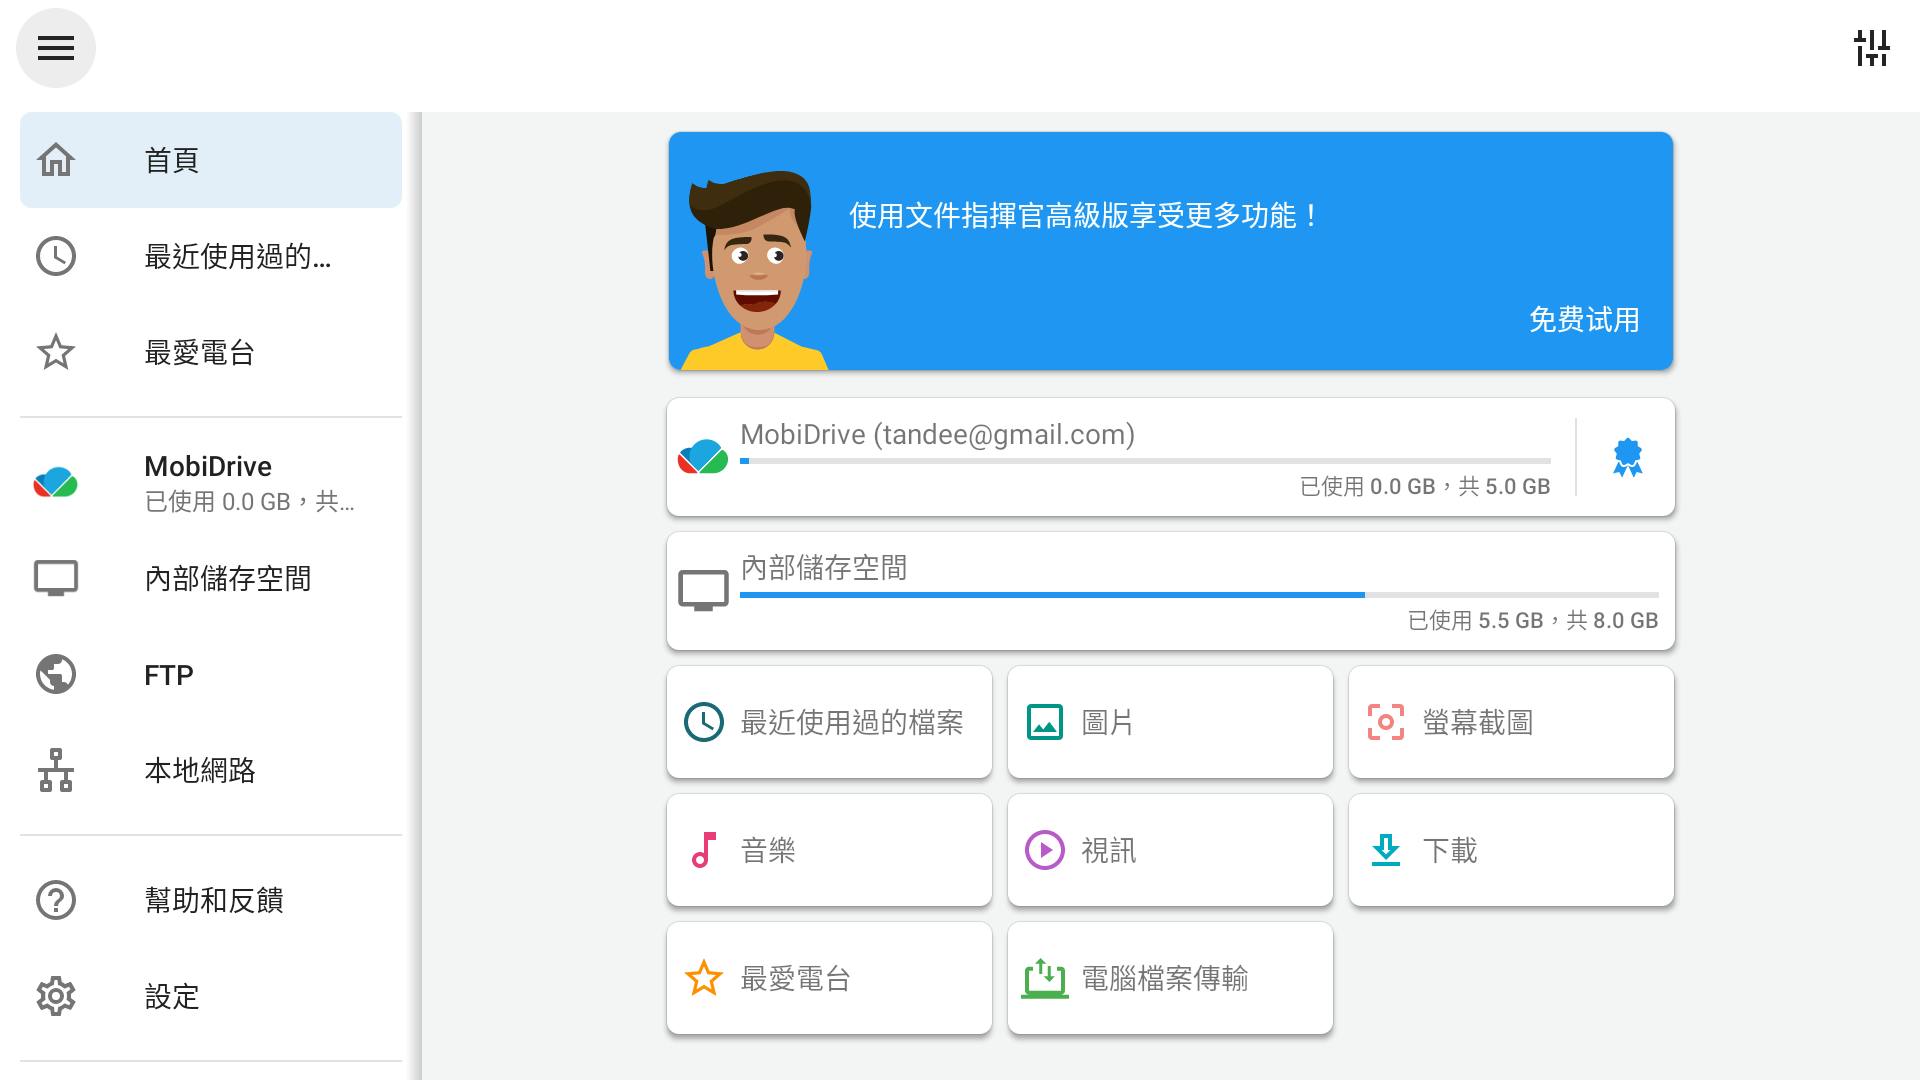
Task: Open 設定 settings in the sidebar
Action: click(x=211, y=996)
